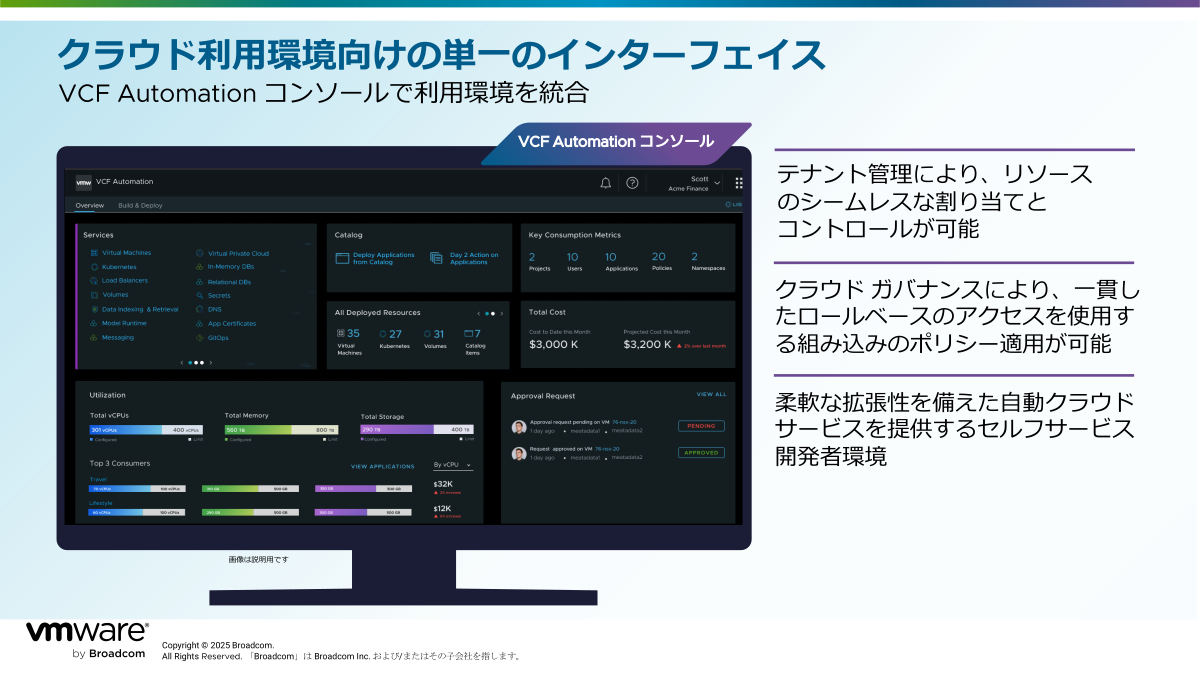Screen dimensions: 1200x675
Task: Select first All Deployed Resources page dot
Action: (487, 313)
